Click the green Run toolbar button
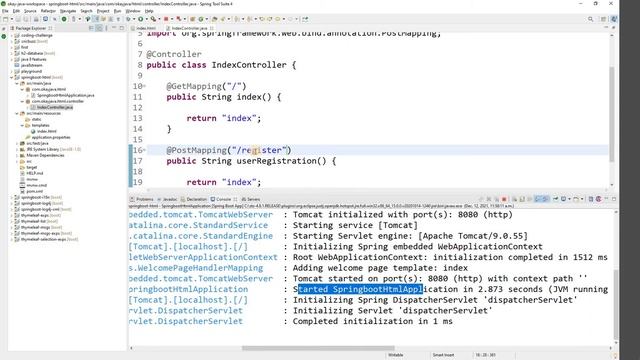Viewport: 640px width, 360px height. 140,19
